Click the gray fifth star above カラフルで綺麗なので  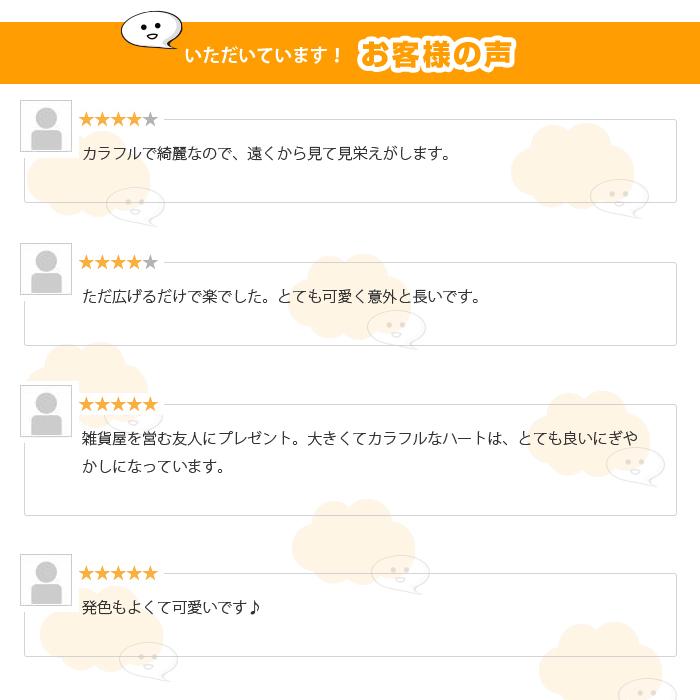point(150,120)
